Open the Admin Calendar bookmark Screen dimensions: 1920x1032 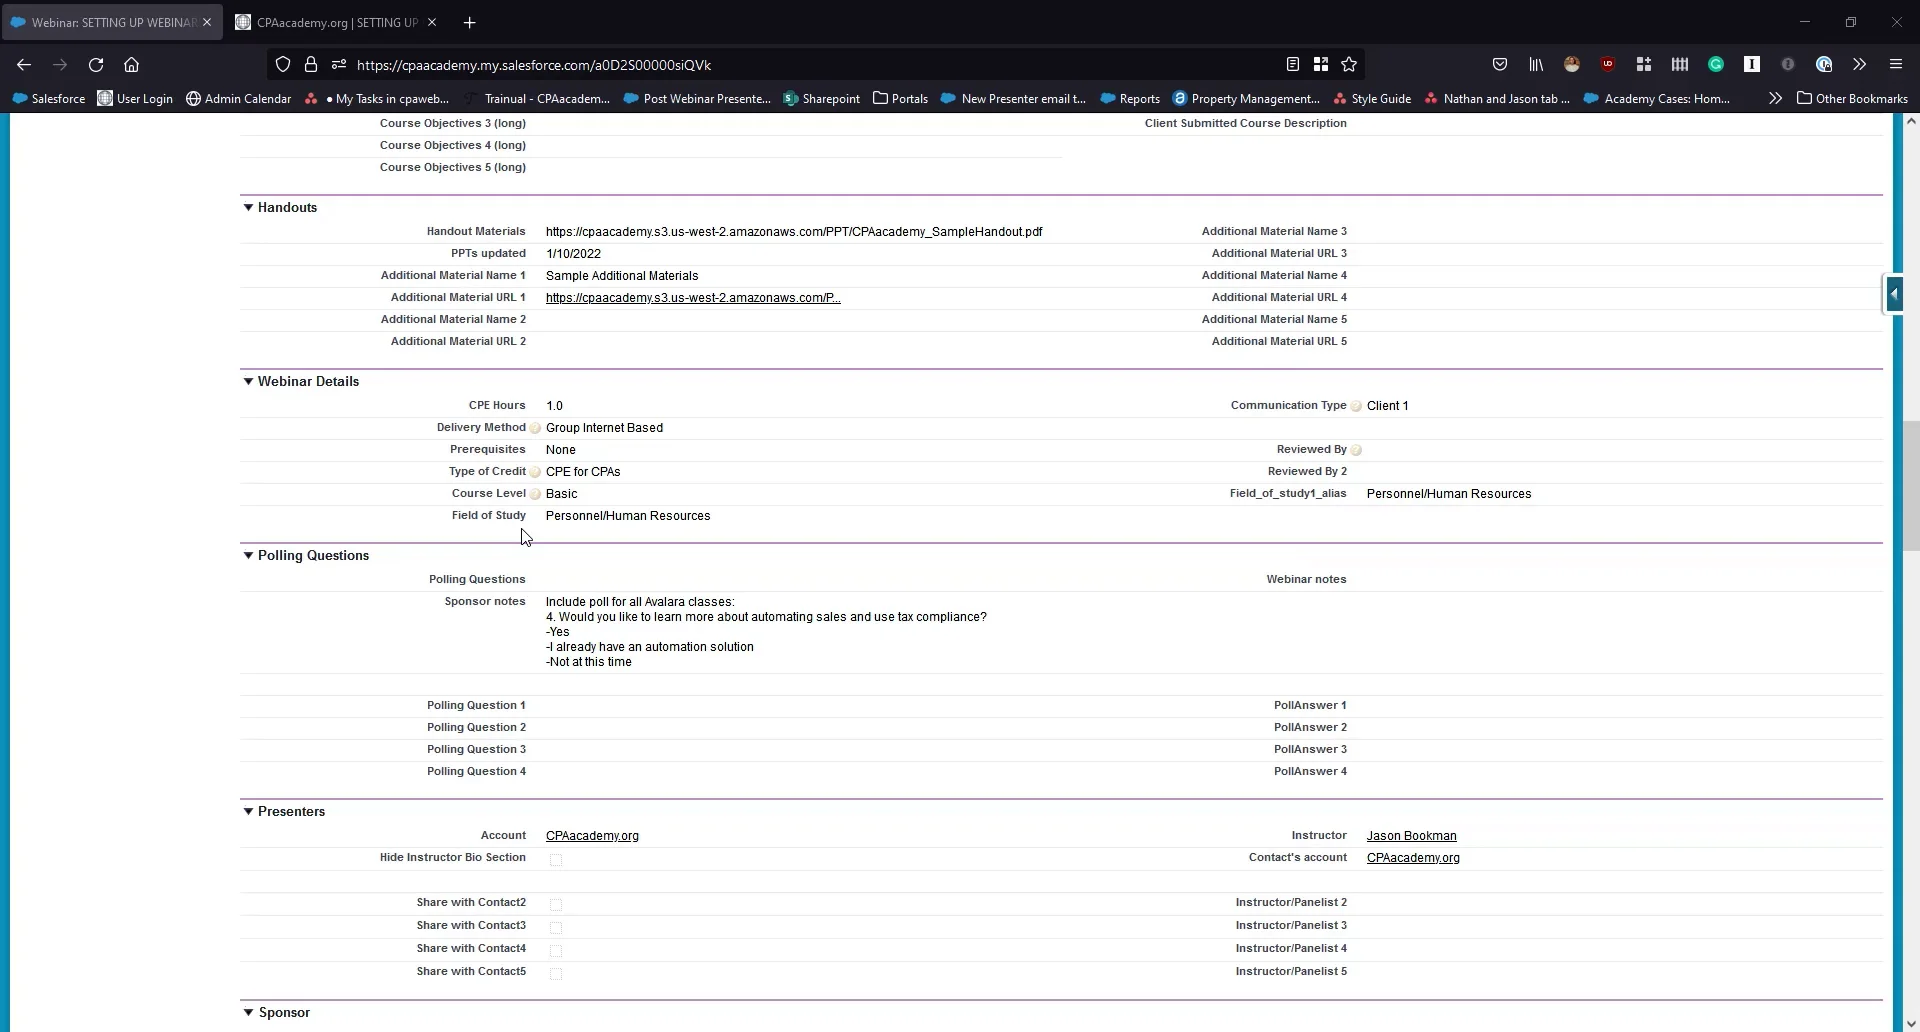238,98
